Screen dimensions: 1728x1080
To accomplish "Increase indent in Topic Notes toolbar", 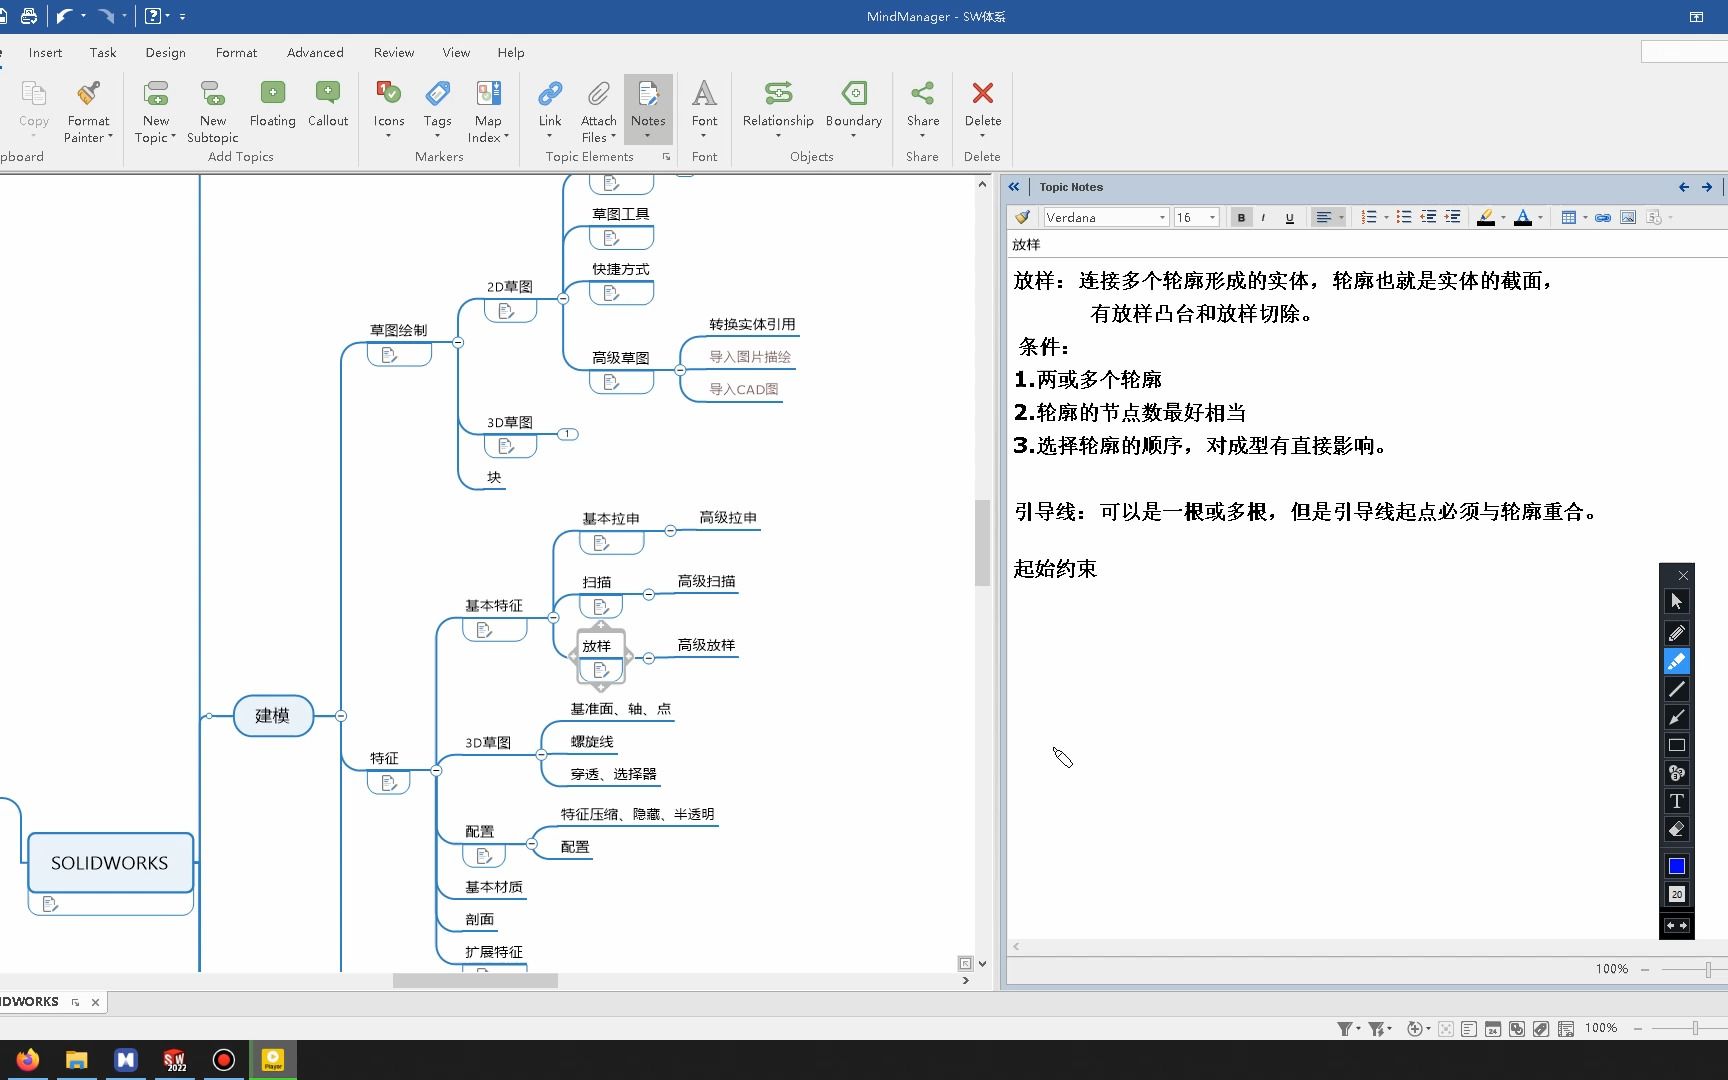I will [x=1452, y=217].
